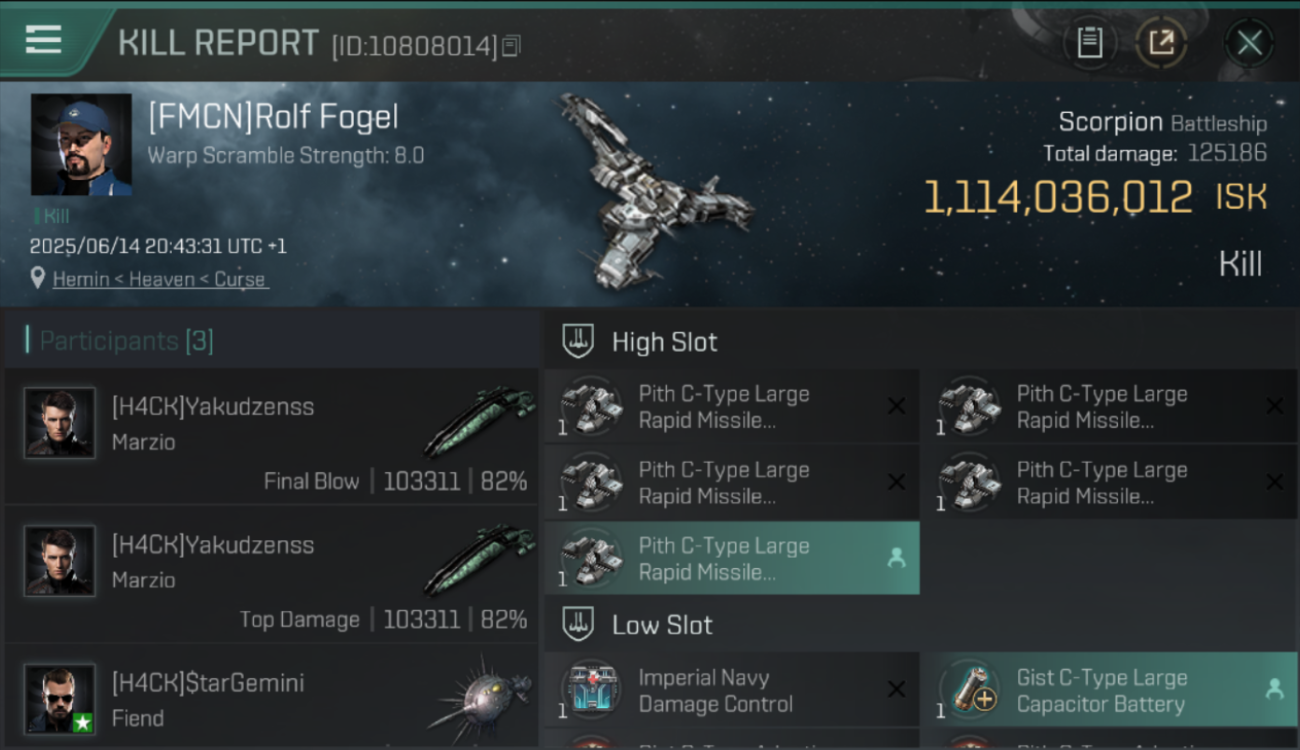Click the highlighted Pith C-Type Rapid Missile launcher

(732, 558)
